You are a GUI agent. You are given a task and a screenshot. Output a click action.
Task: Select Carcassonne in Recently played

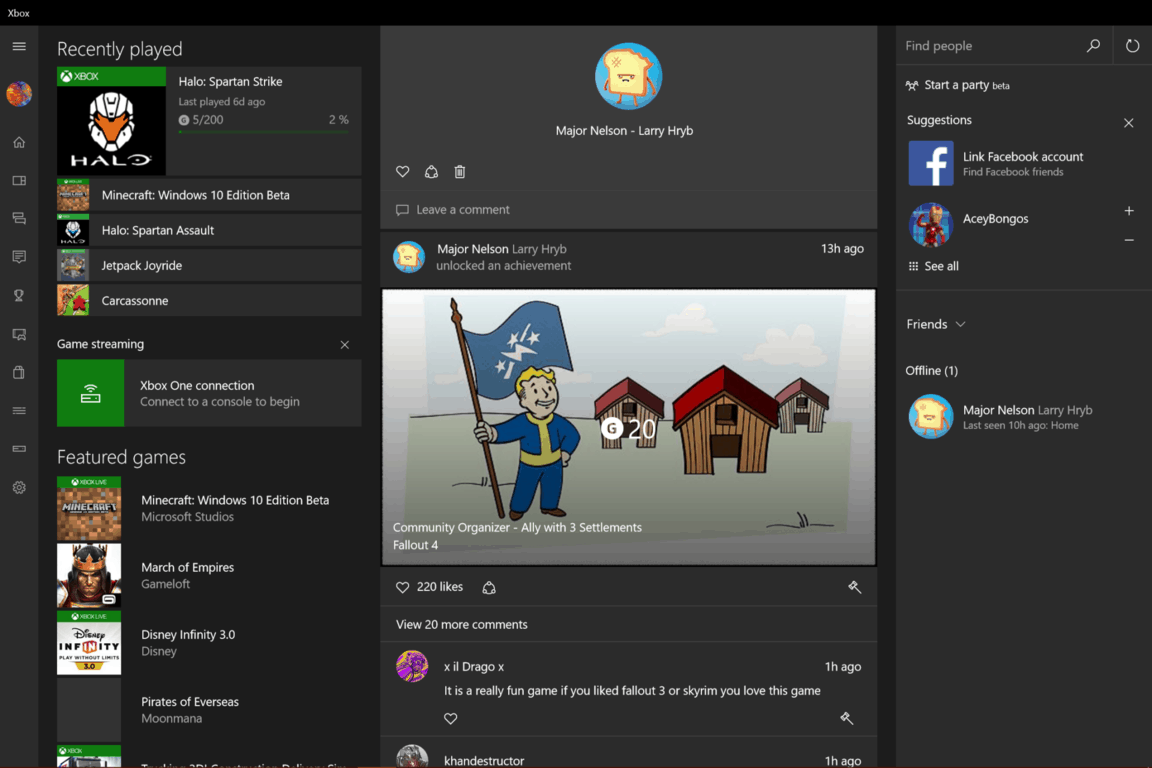[x=209, y=301]
